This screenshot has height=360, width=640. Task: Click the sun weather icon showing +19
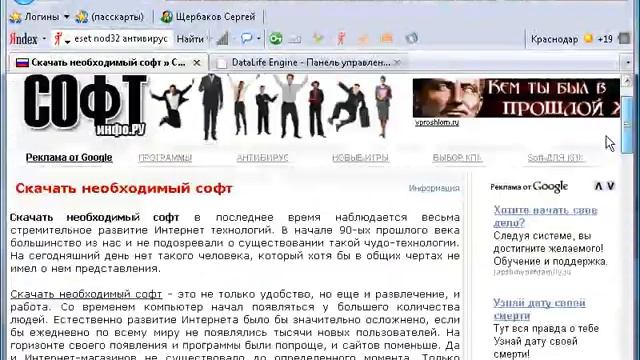(x=588, y=39)
